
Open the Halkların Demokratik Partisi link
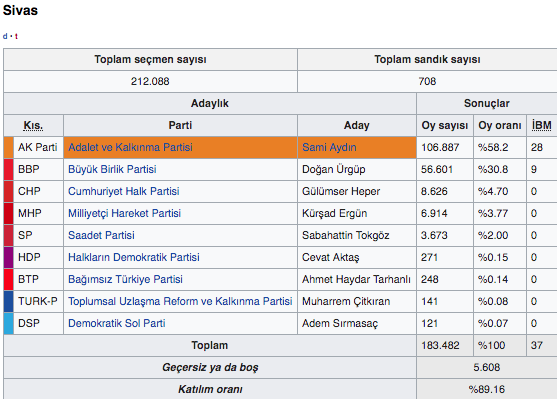point(134,258)
